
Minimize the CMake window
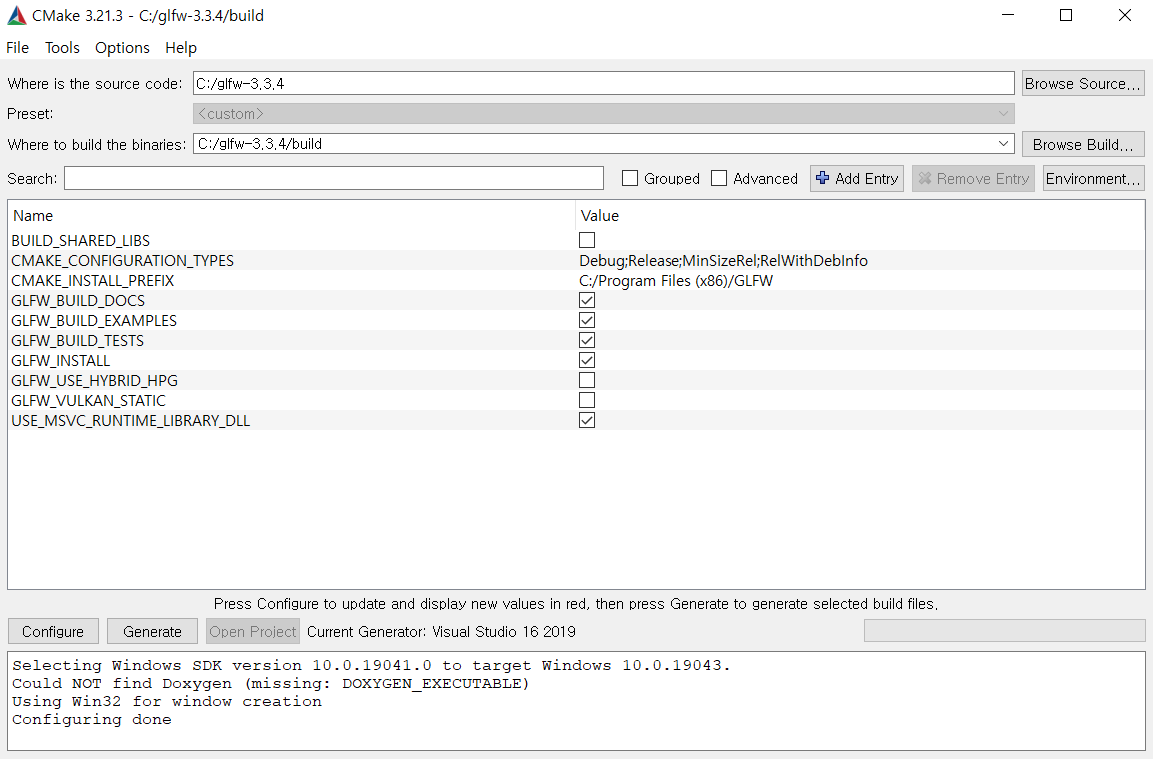point(1007,15)
